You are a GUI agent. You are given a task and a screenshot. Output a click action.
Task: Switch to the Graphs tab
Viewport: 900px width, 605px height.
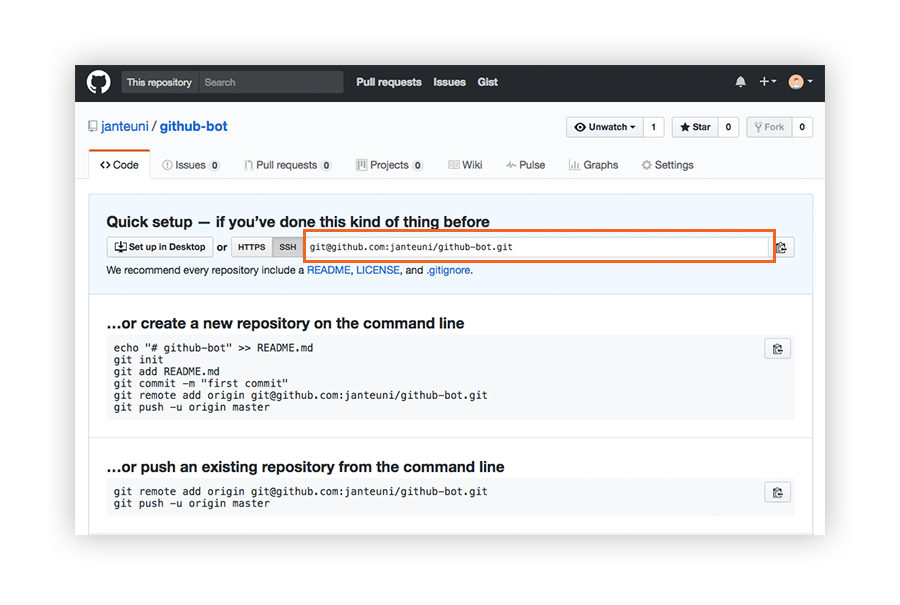click(593, 165)
